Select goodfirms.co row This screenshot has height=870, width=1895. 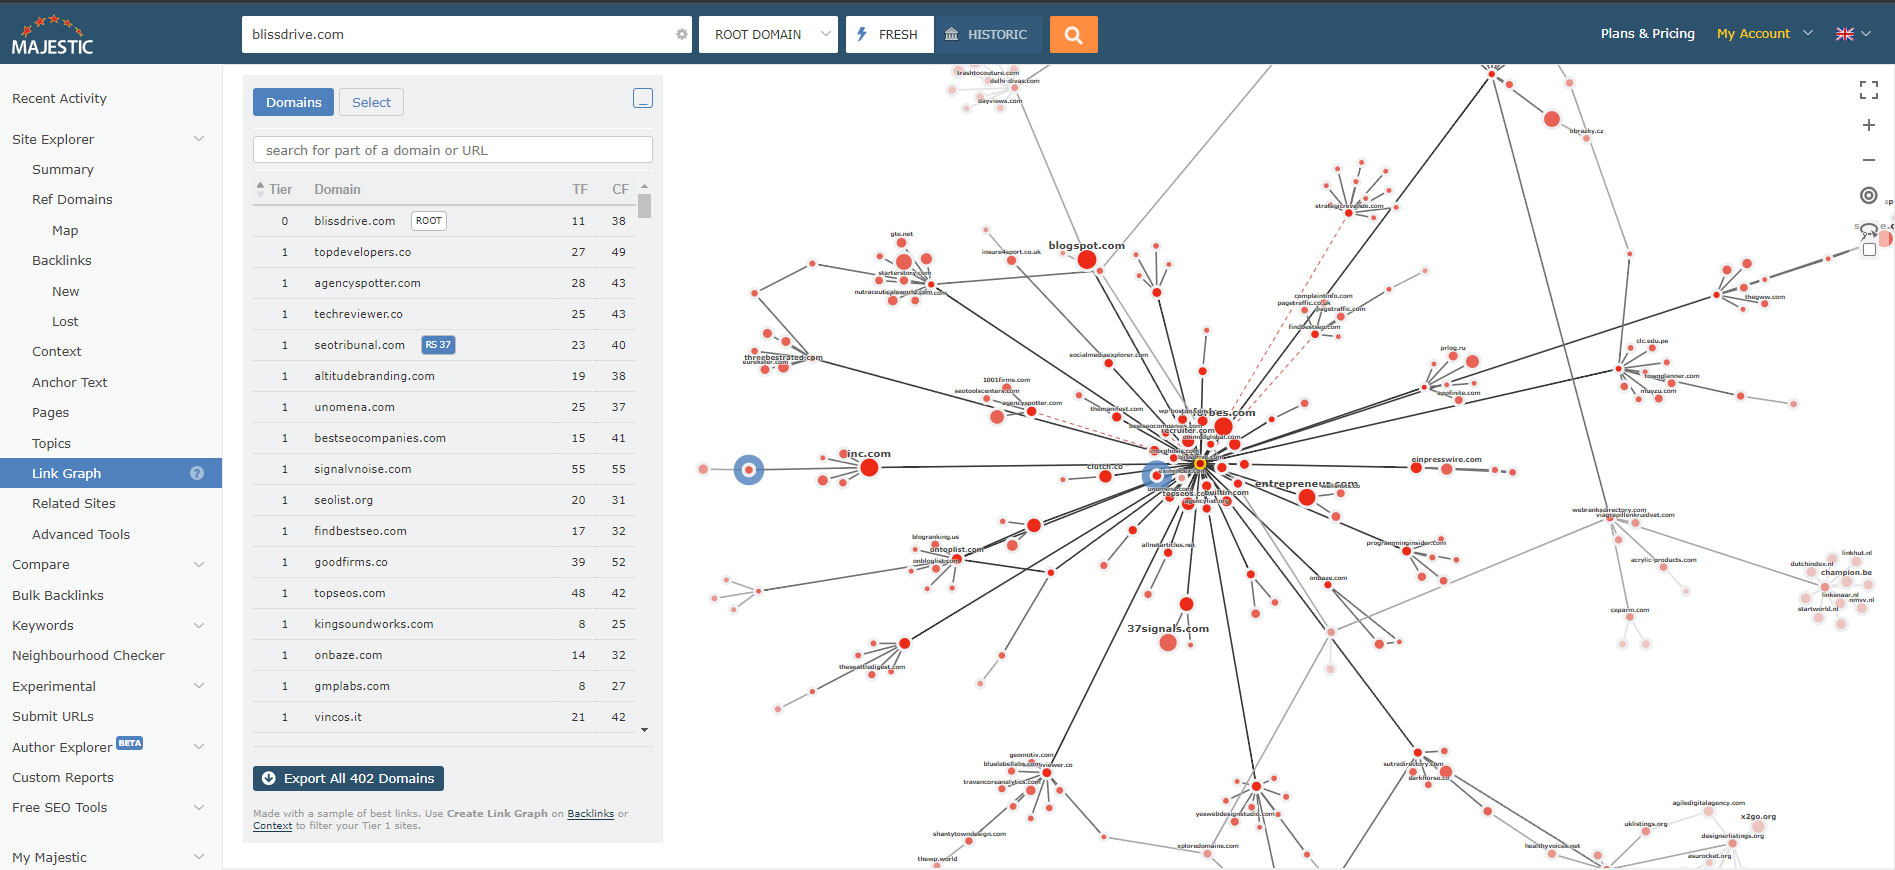[x=445, y=562]
